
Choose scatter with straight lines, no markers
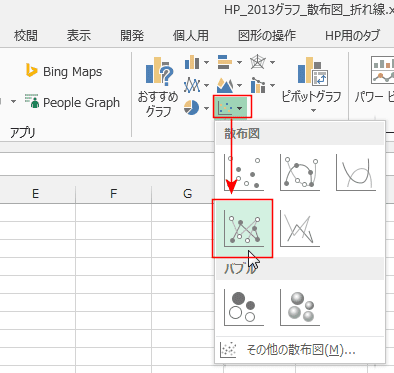(x=300, y=229)
